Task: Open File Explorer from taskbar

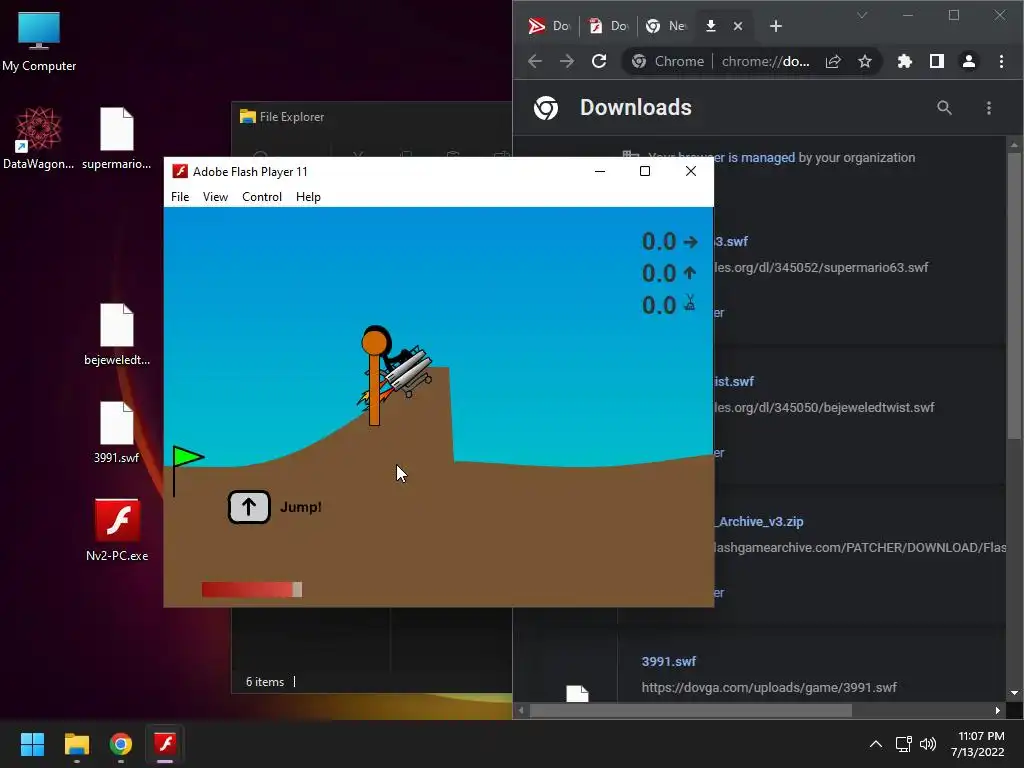Action: coord(76,744)
